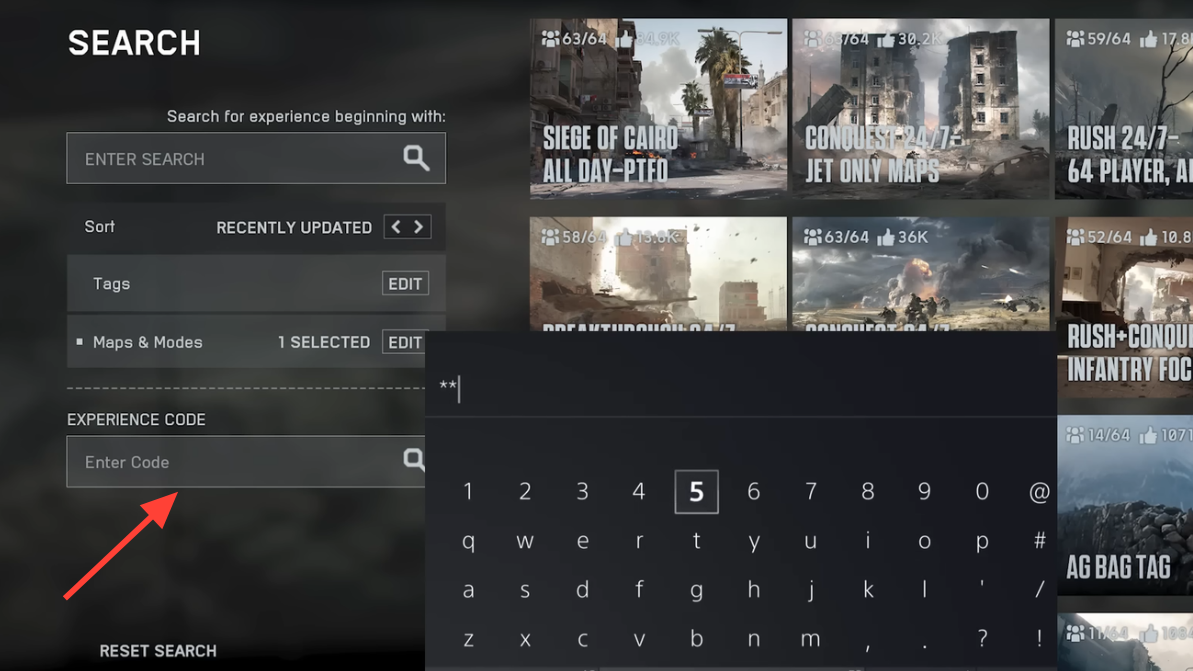Tap the p key on keyboard

(x=981, y=541)
